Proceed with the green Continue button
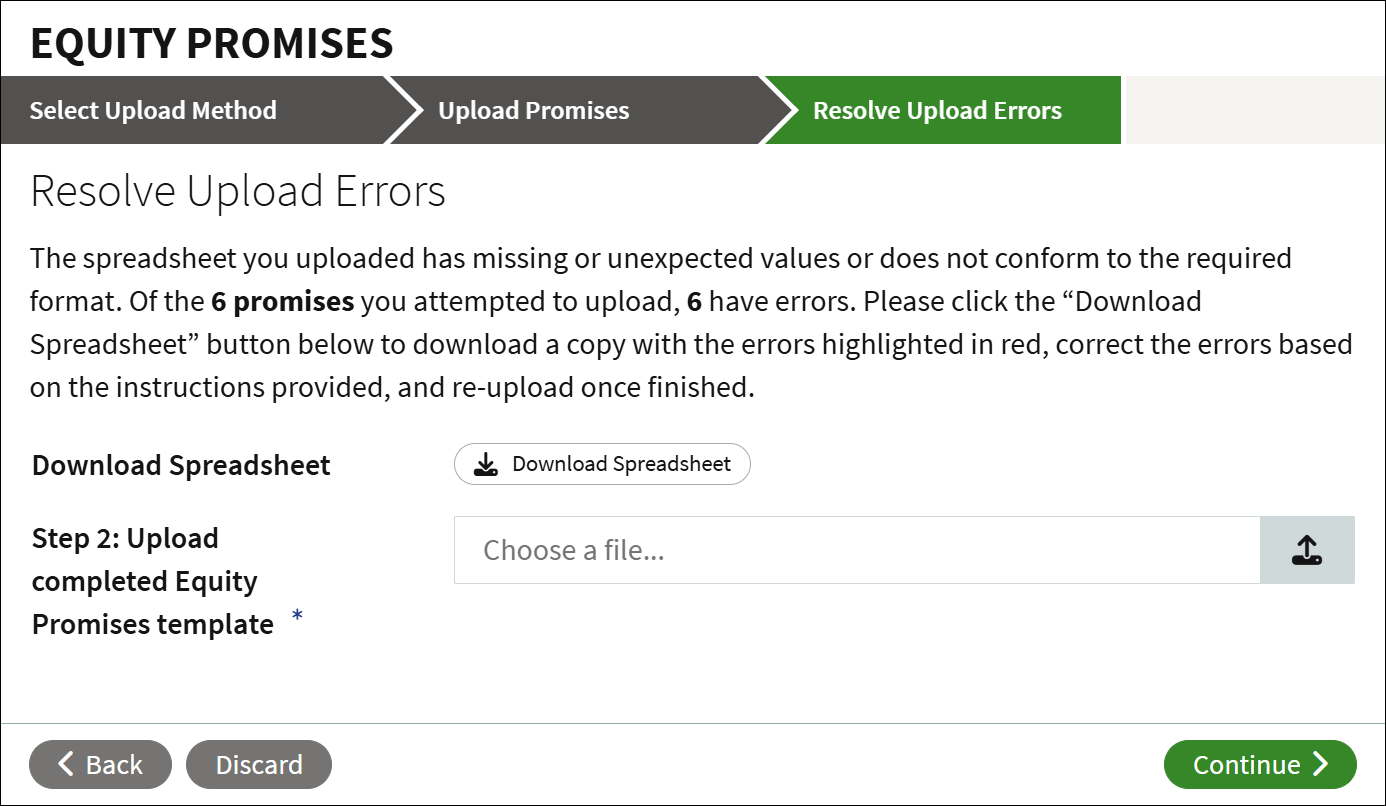This screenshot has width=1386, height=806. 1260,765
